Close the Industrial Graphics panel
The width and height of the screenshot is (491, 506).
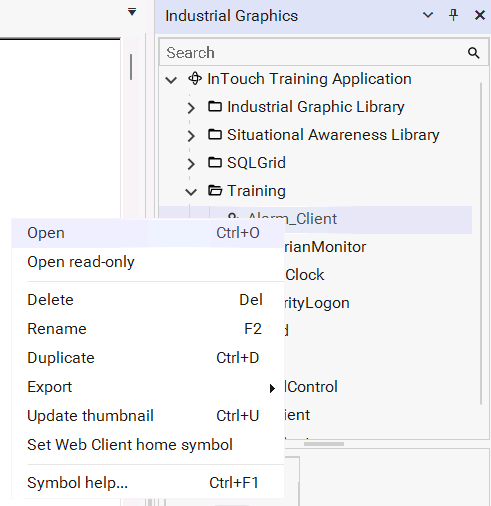click(480, 15)
